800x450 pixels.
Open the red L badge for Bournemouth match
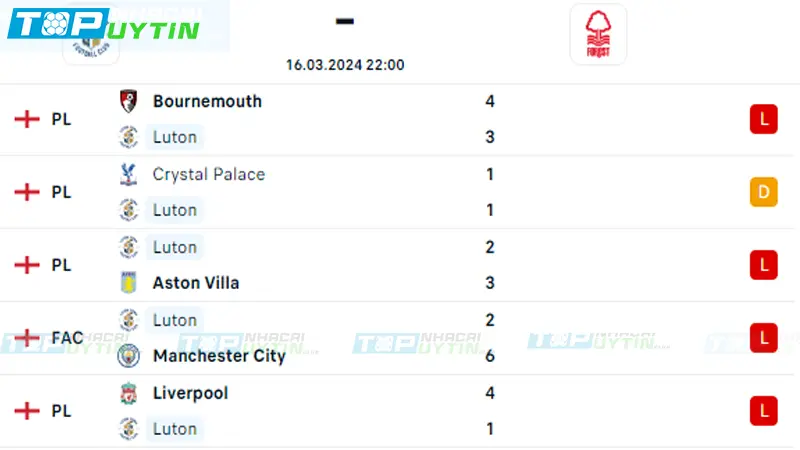pos(763,119)
